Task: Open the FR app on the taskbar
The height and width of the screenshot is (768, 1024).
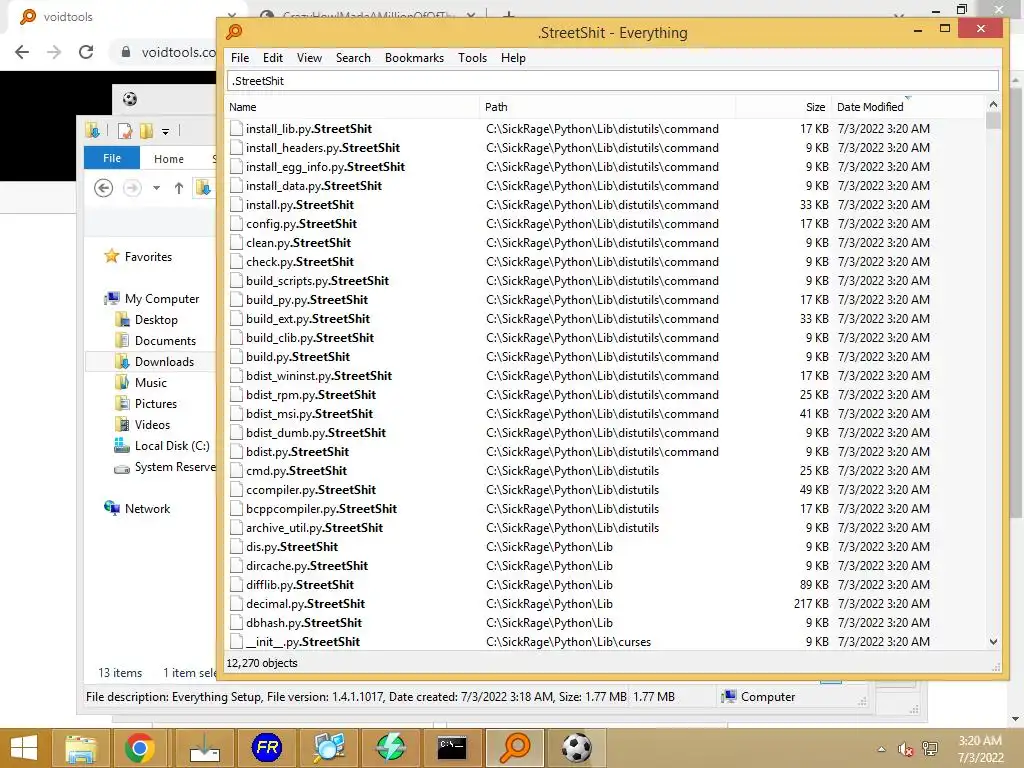Action: pyautogui.click(x=267, y=748)
